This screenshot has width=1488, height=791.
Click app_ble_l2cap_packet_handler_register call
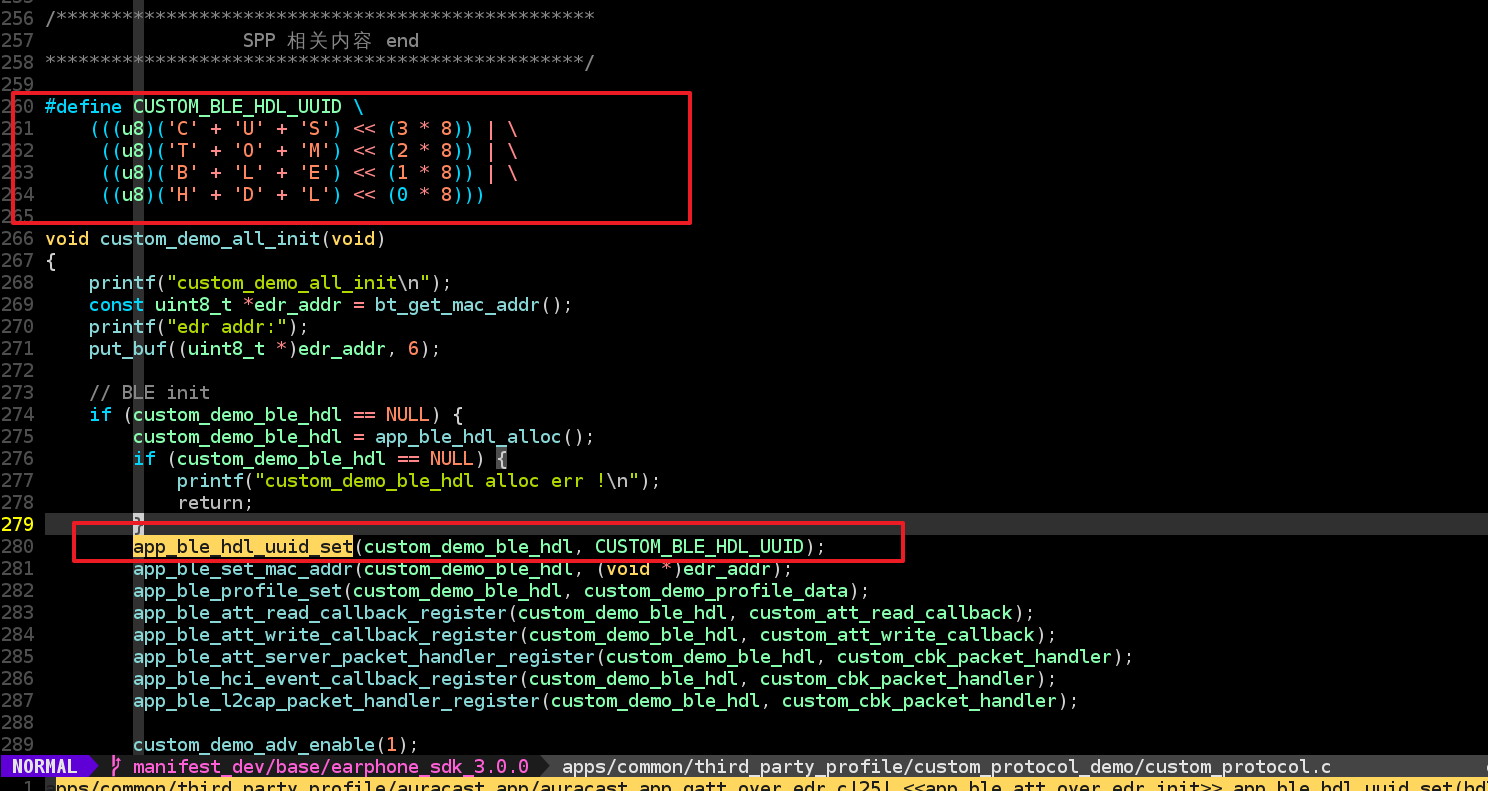336,700
